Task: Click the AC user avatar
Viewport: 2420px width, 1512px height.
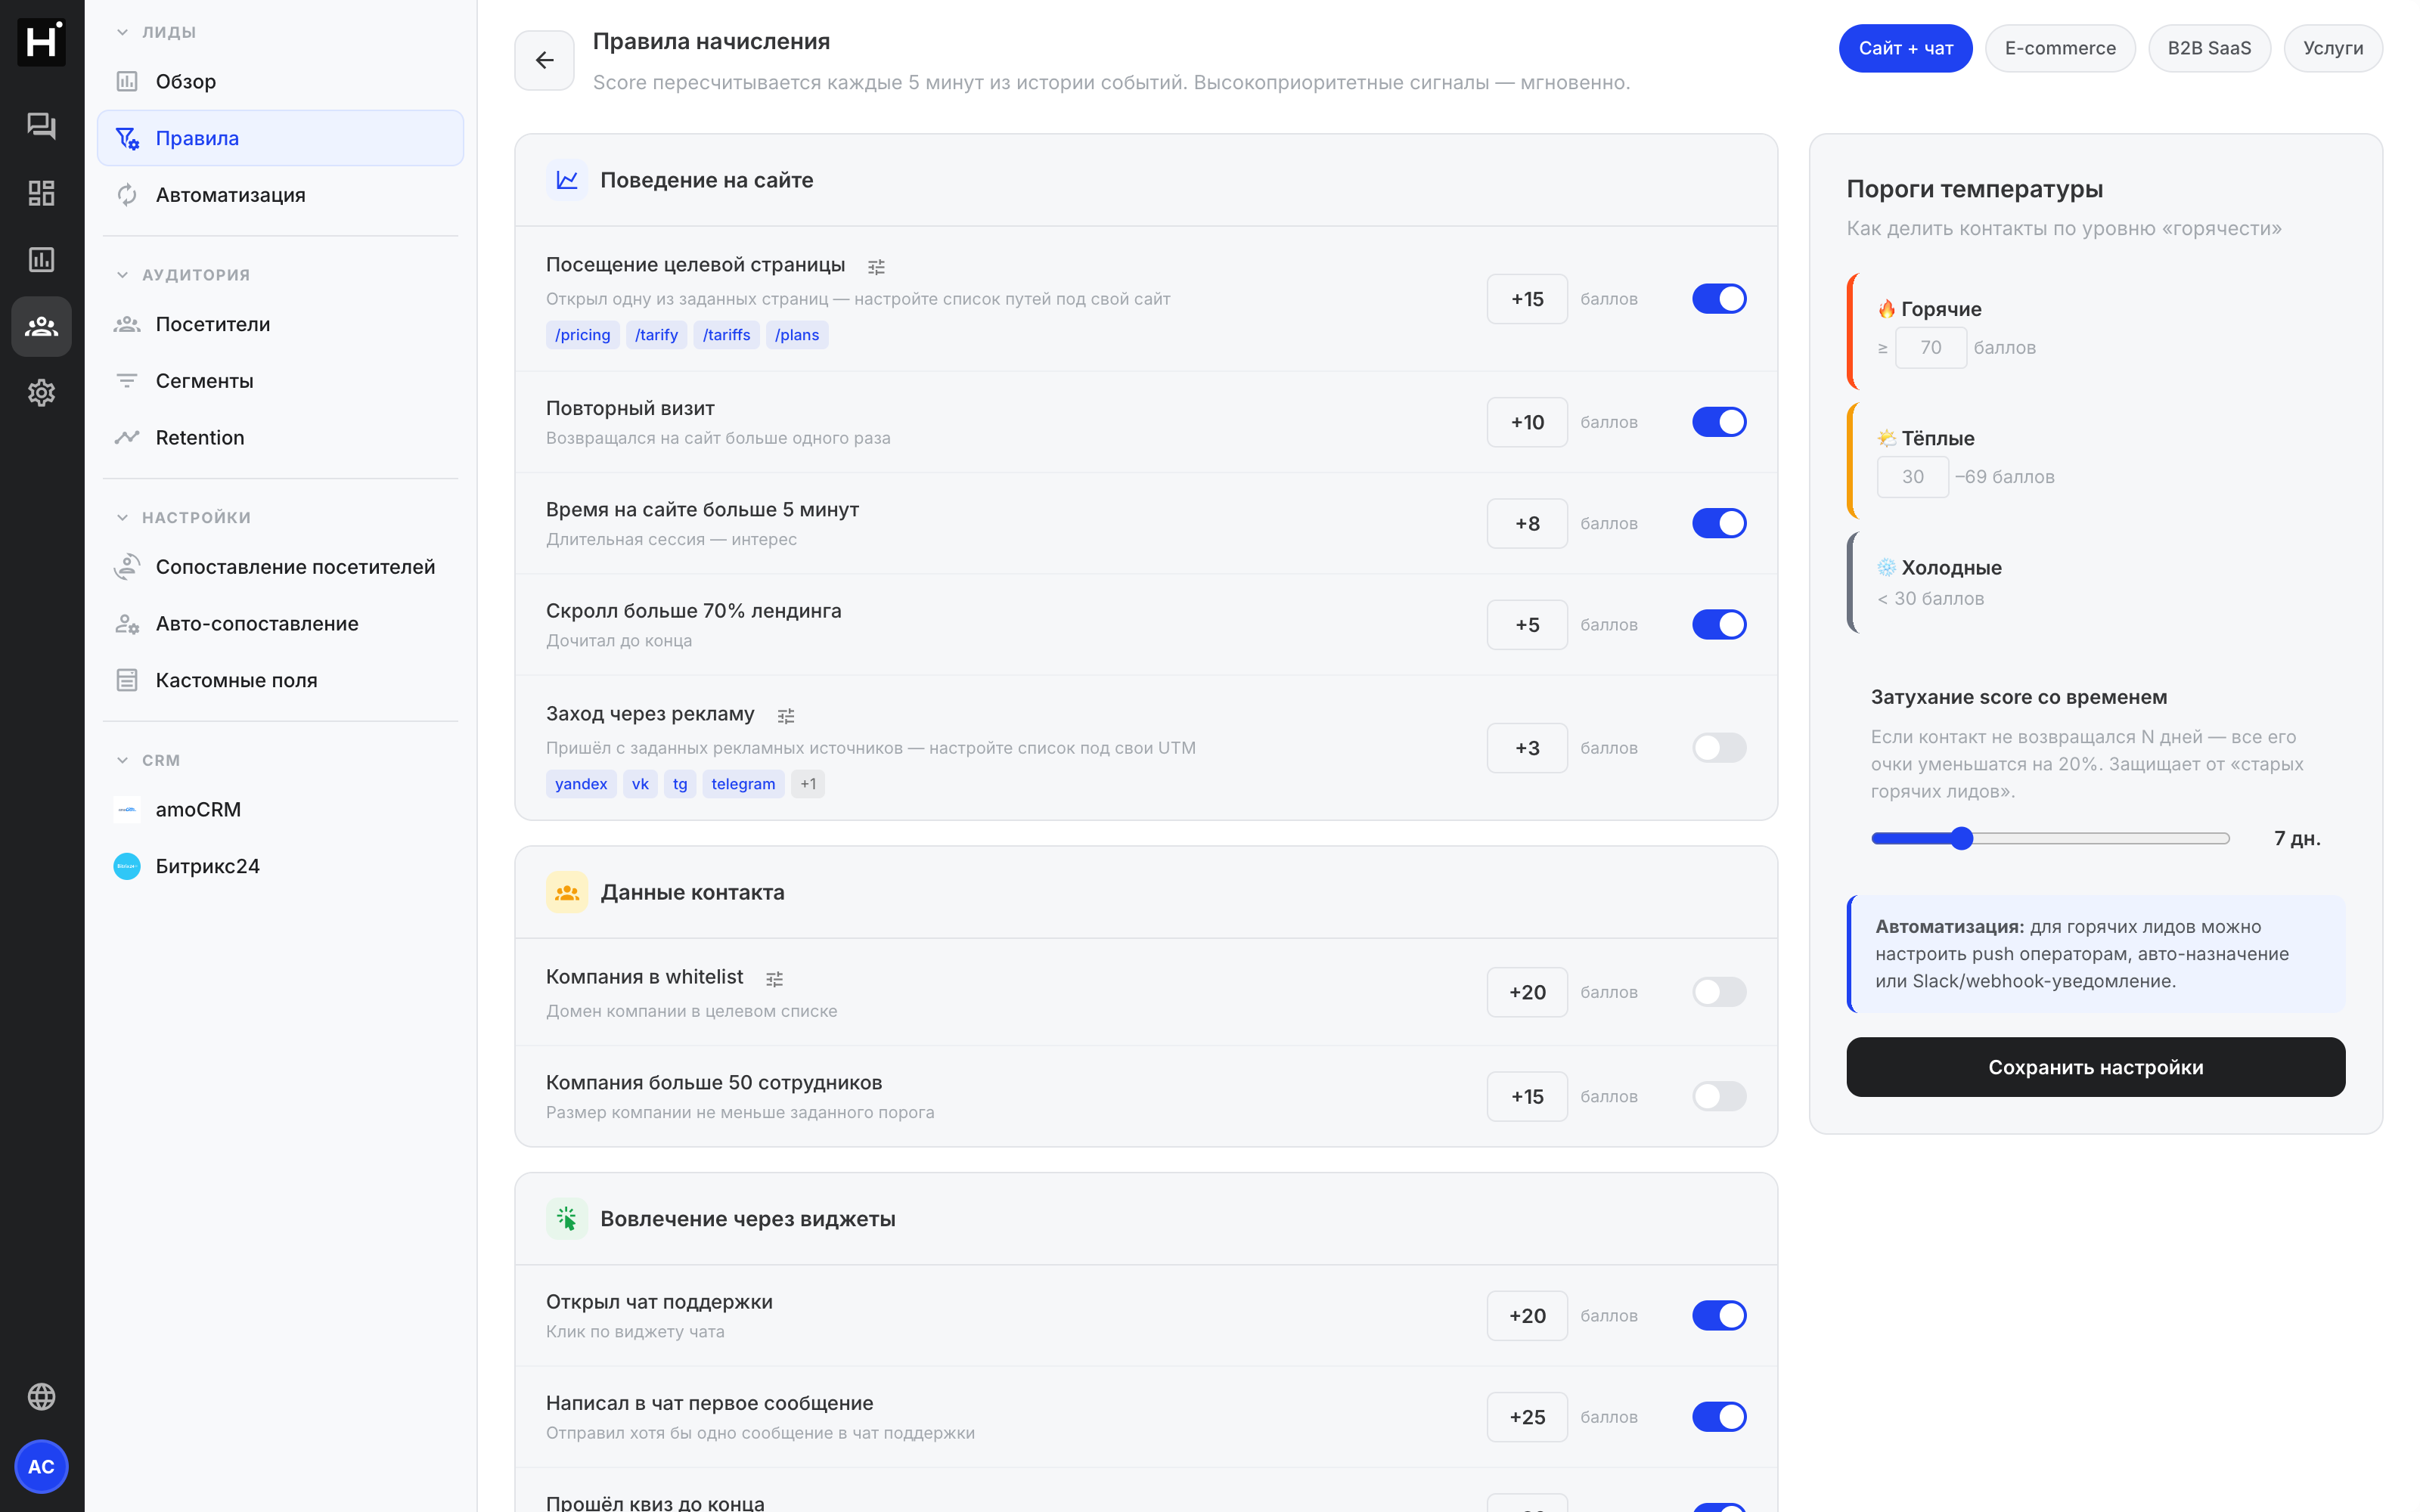Action: pyautogui.click(x=41, y=1466)
